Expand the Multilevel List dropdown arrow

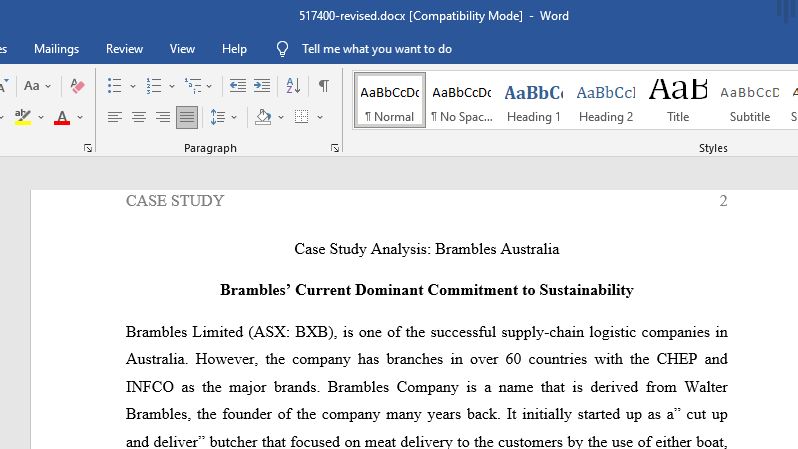pos(209,87)
